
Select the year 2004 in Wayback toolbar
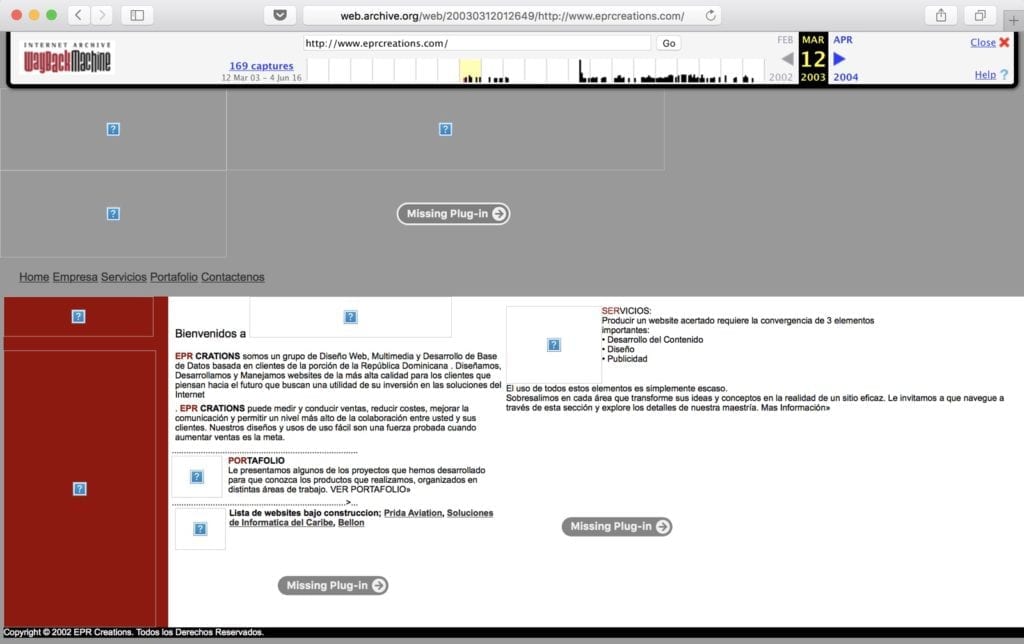846,77
